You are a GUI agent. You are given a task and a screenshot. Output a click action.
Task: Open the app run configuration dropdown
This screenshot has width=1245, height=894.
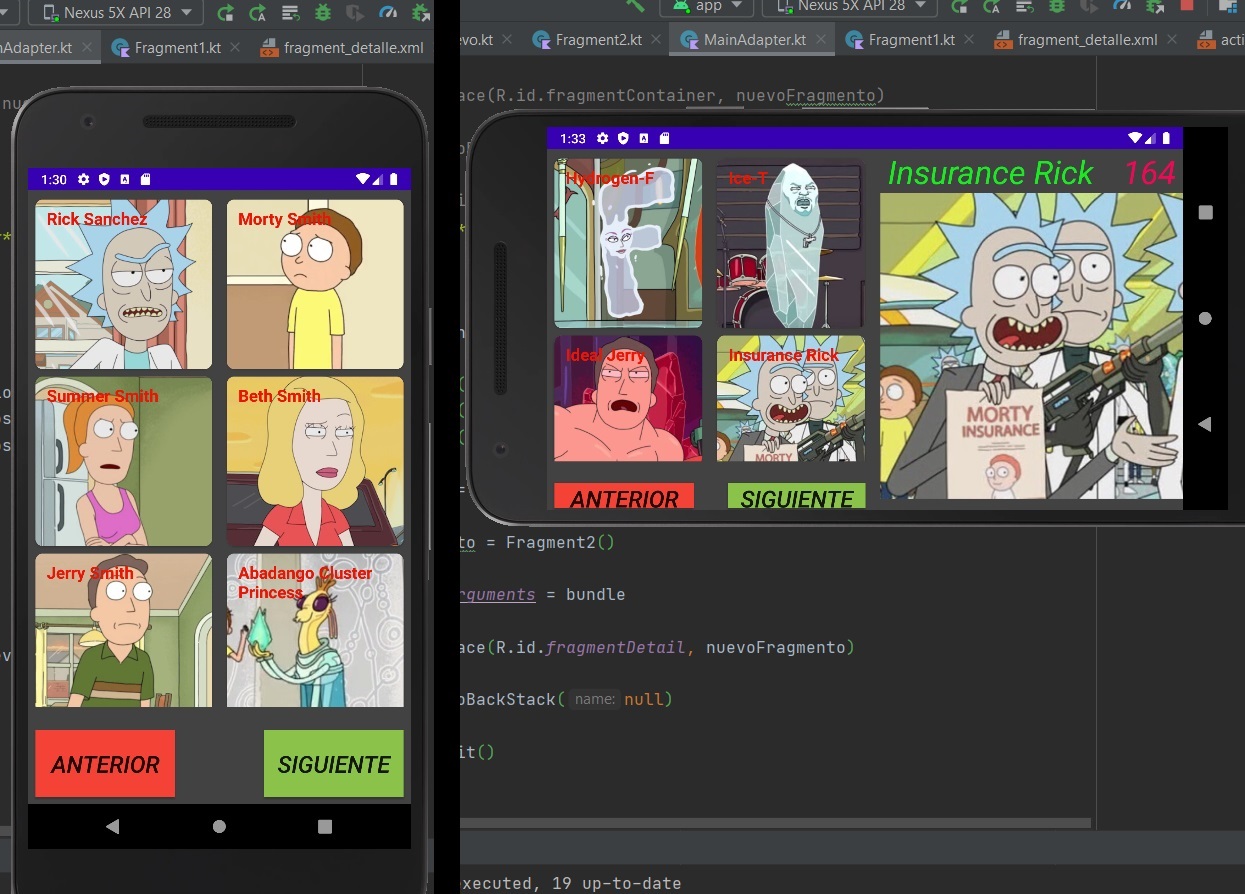tap(707, 7)
